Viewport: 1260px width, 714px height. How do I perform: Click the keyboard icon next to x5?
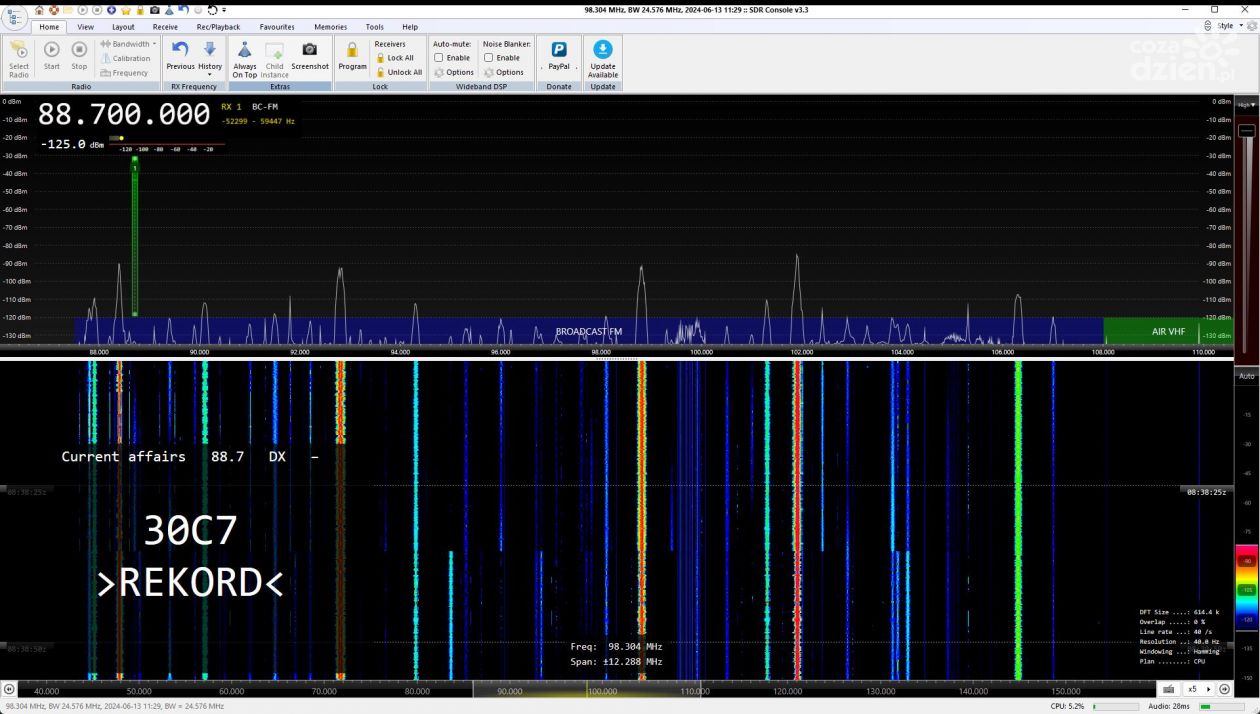pos(1169,690)
